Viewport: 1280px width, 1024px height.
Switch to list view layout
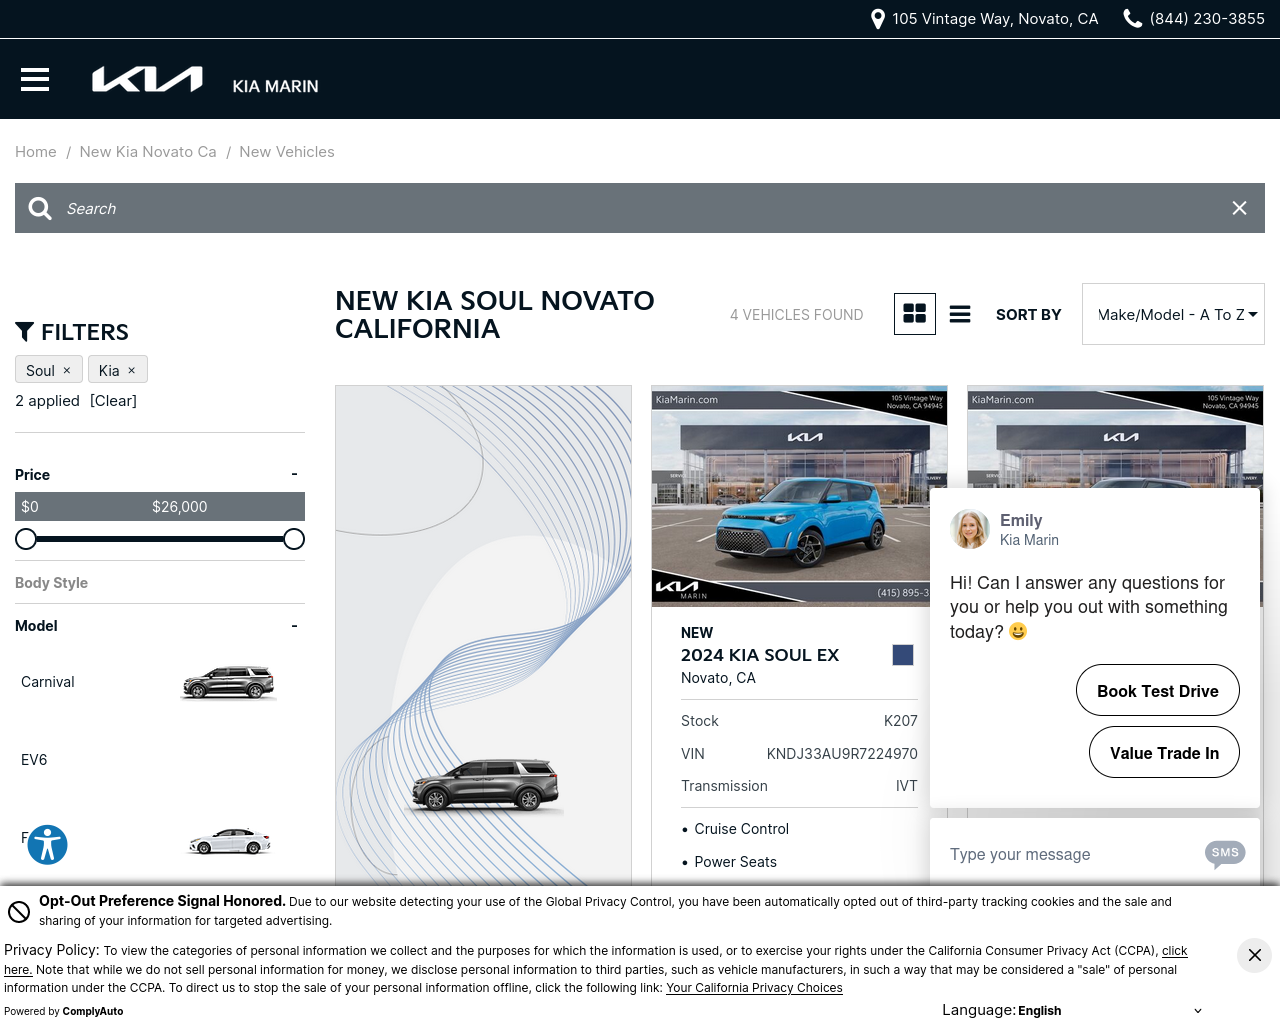click(960, 314)
